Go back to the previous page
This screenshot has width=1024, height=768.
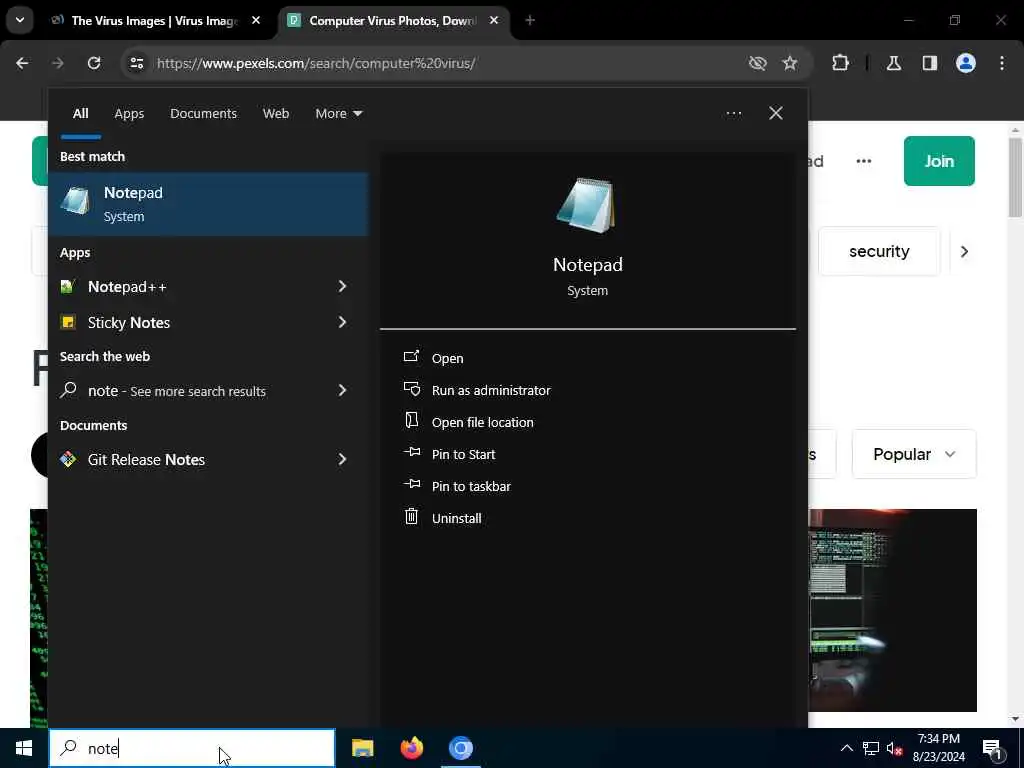[22, 63]
